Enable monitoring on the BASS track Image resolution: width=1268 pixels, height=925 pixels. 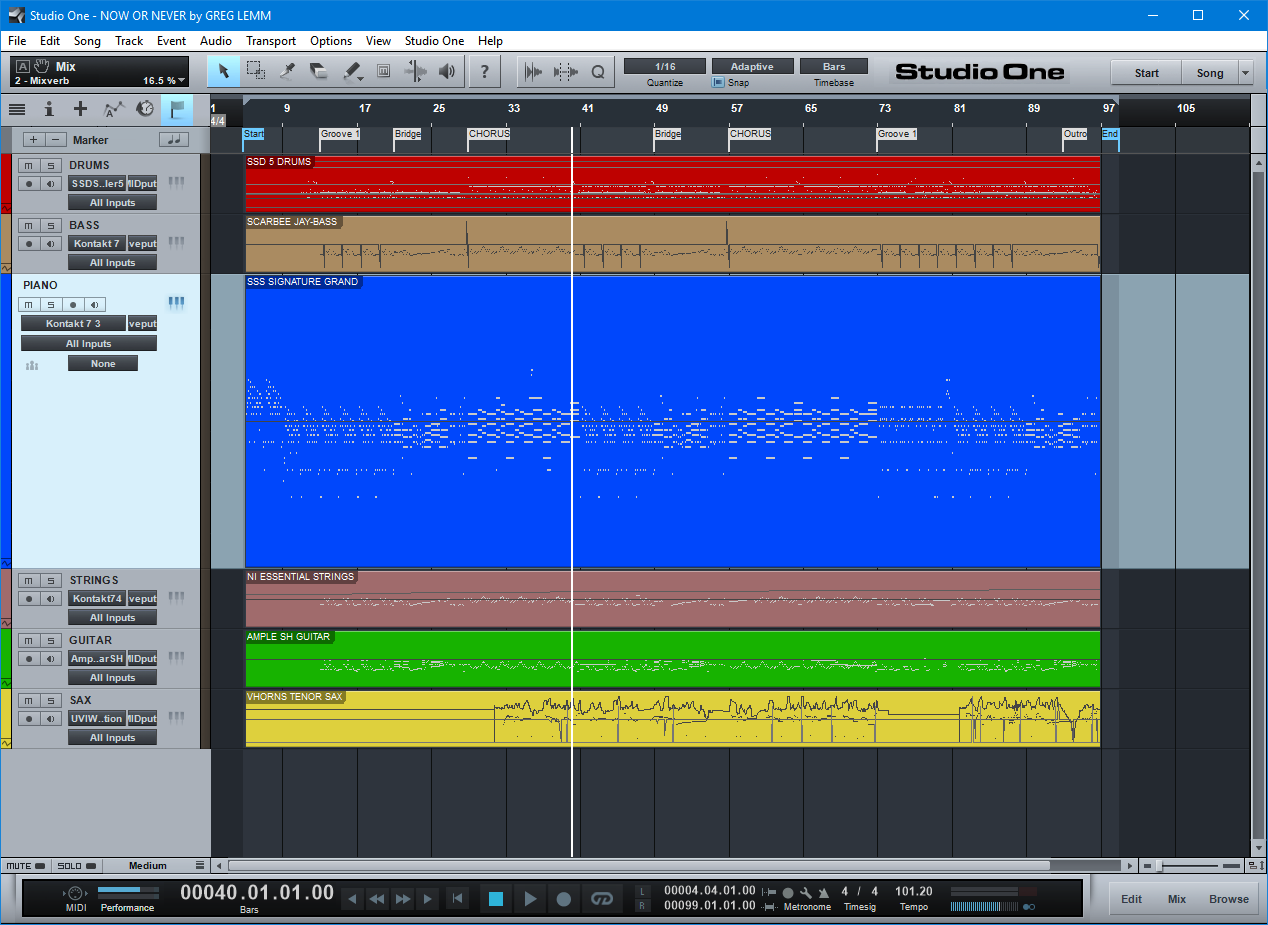click(x=50, y=243)
